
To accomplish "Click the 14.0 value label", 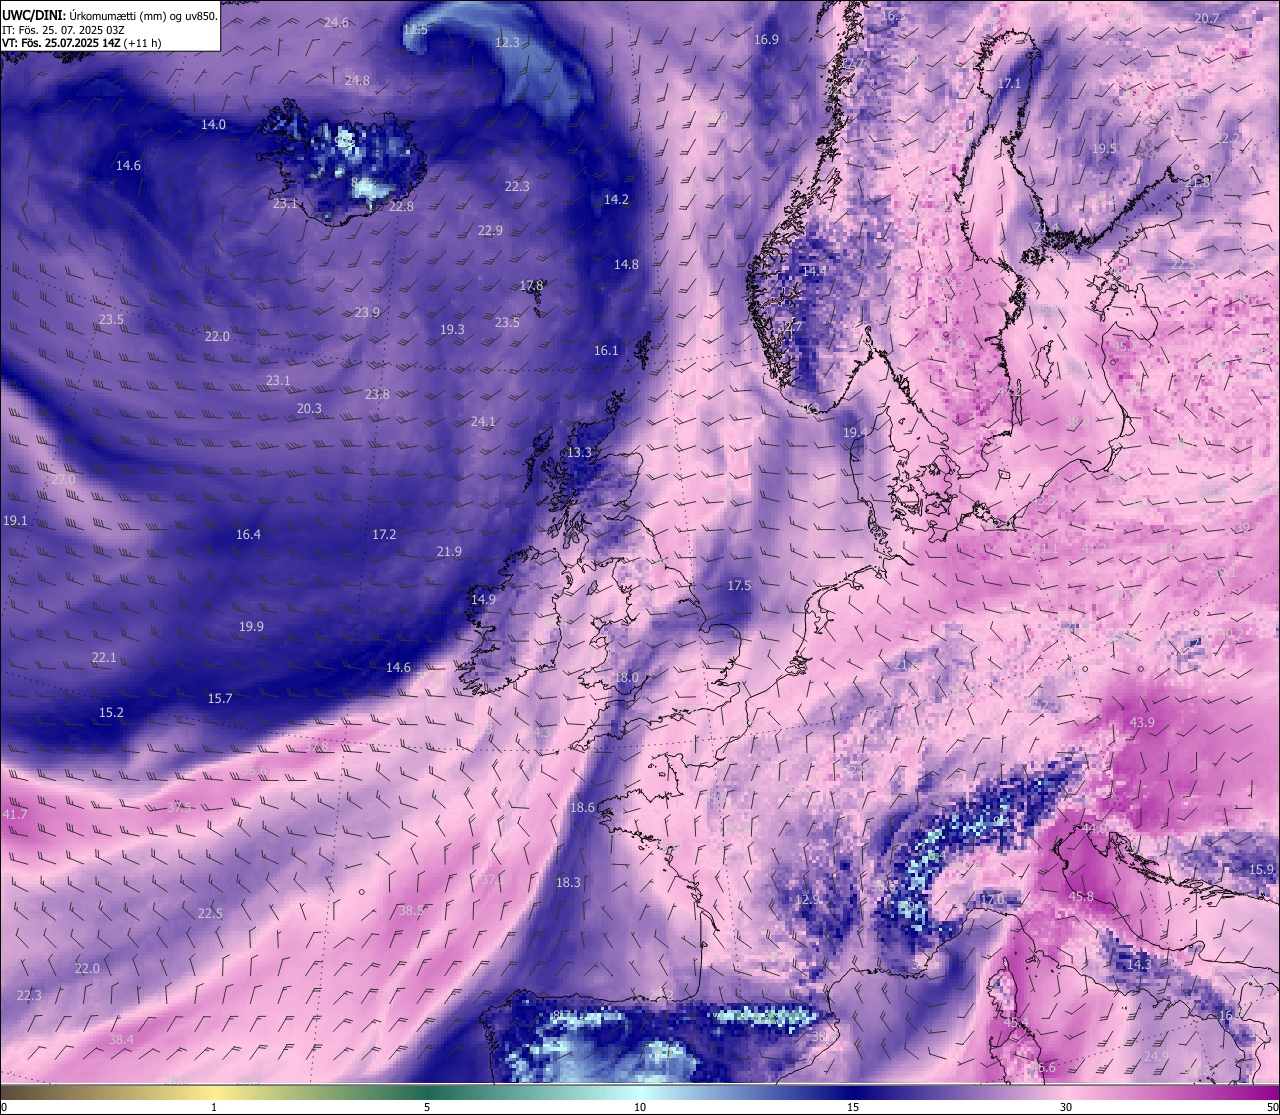I will pyautogui.click(x=213, y=124).
